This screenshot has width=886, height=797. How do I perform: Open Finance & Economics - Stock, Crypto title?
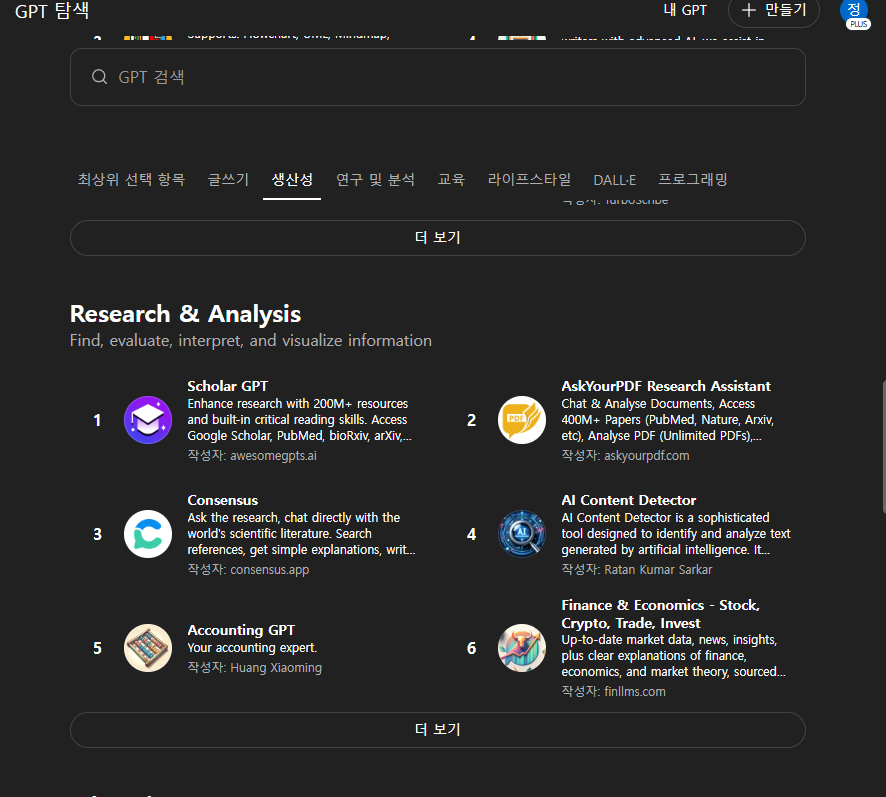pyautogui.click(x=661, y=614)
